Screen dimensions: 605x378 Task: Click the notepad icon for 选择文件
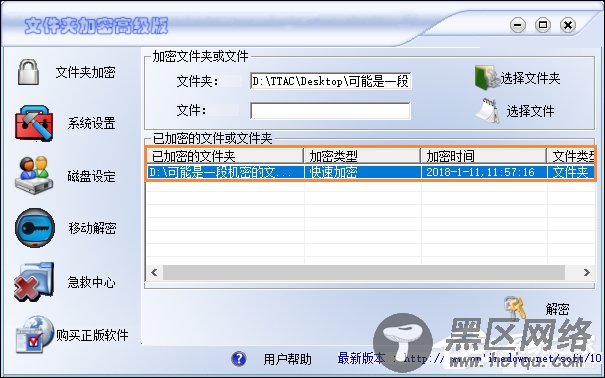click(487, 110)
